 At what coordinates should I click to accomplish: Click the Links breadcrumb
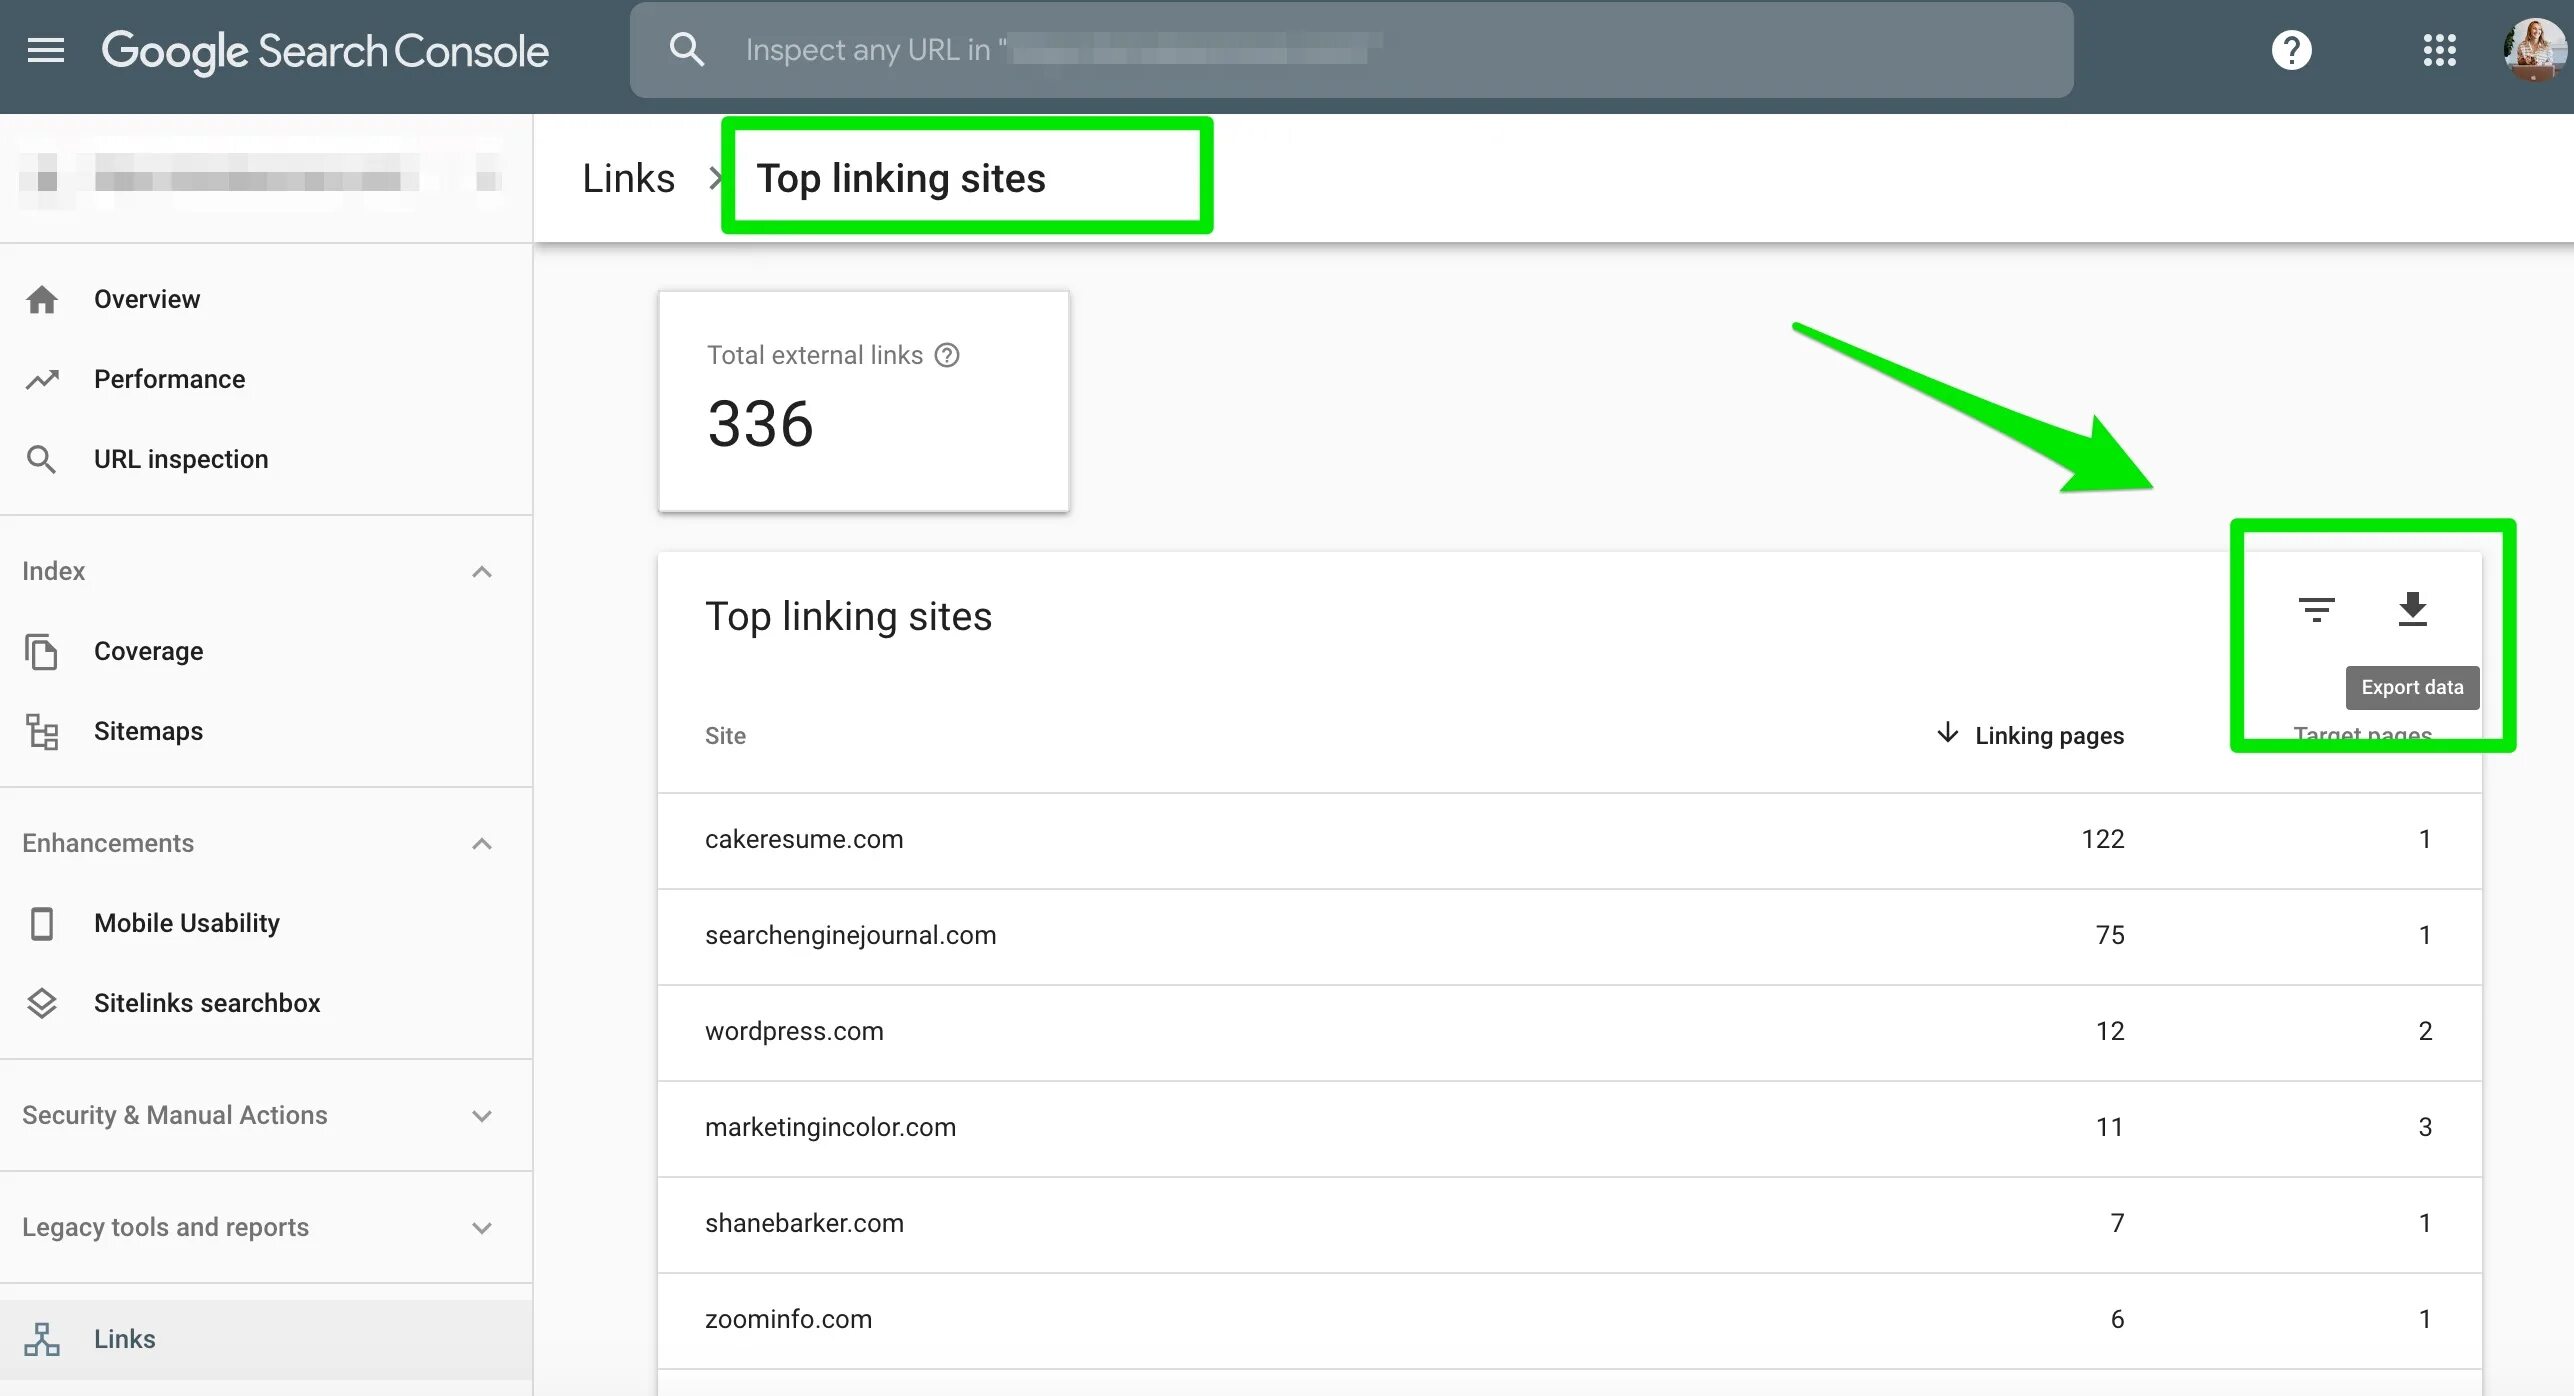coord(628,178)
